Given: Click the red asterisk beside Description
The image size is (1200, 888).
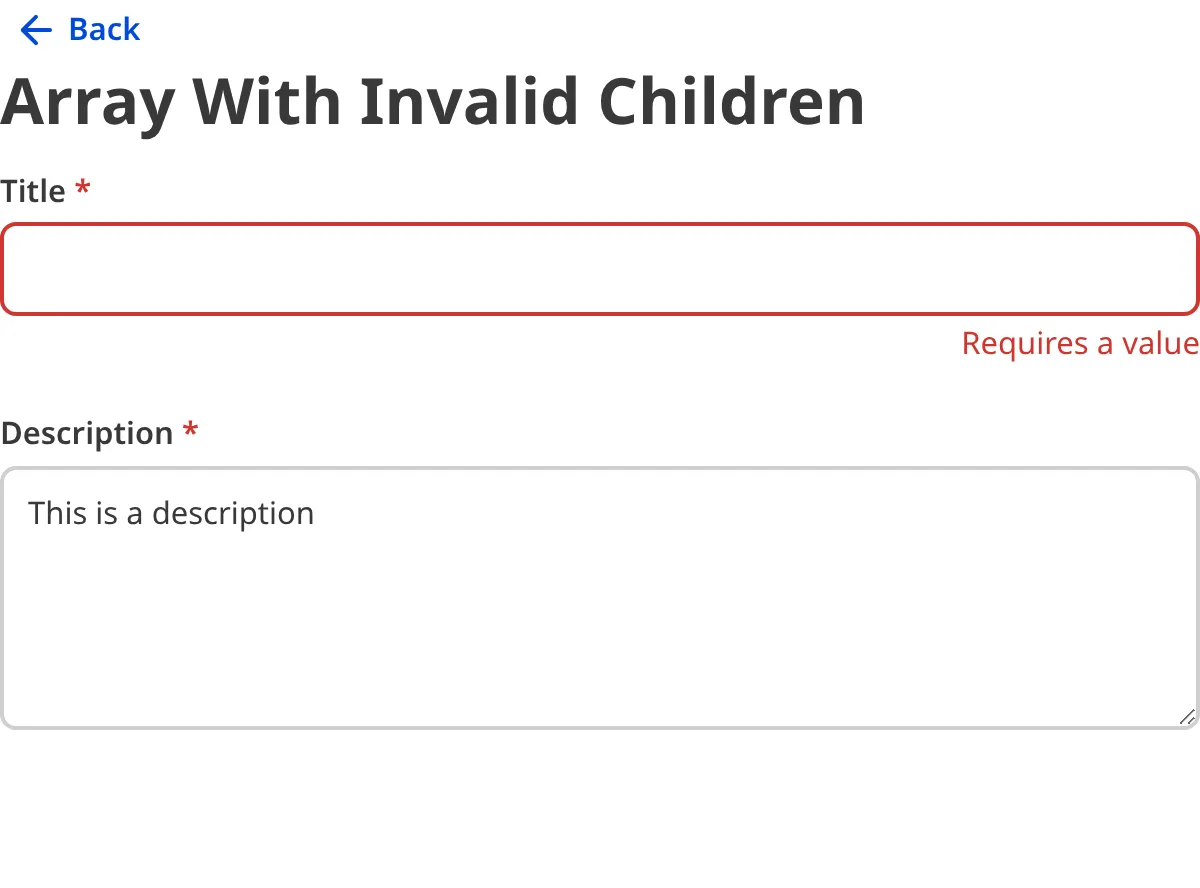Looking at the screenshot, I should coord(191,431).
